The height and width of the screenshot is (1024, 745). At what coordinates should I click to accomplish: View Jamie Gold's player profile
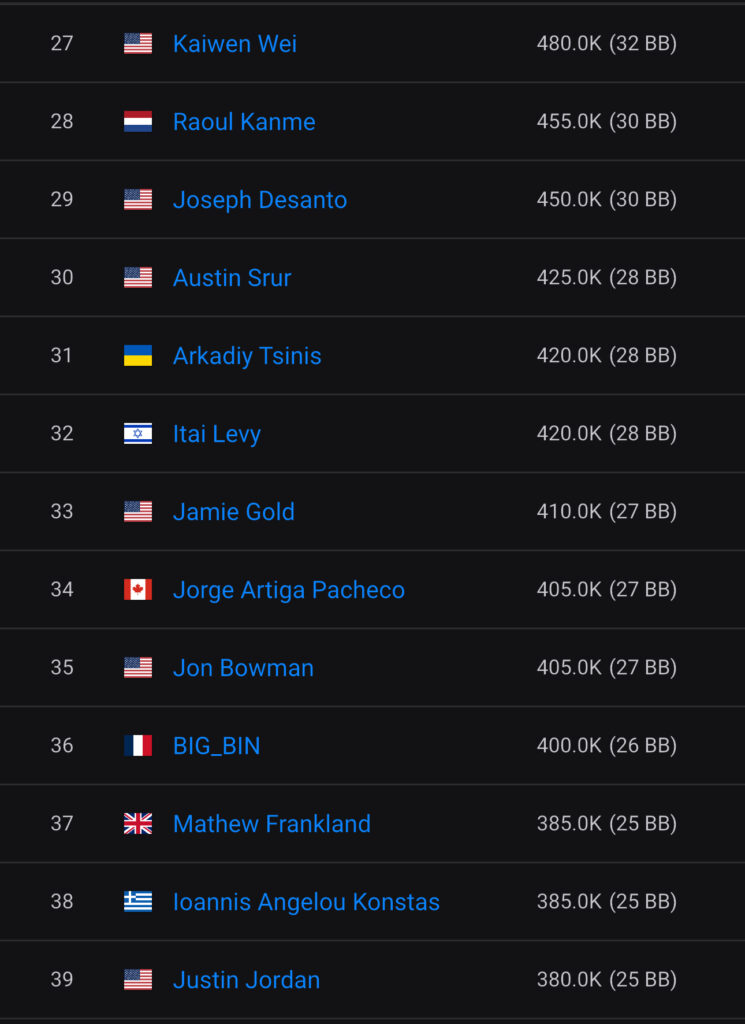pyautogui.click(x=234, y=512)
